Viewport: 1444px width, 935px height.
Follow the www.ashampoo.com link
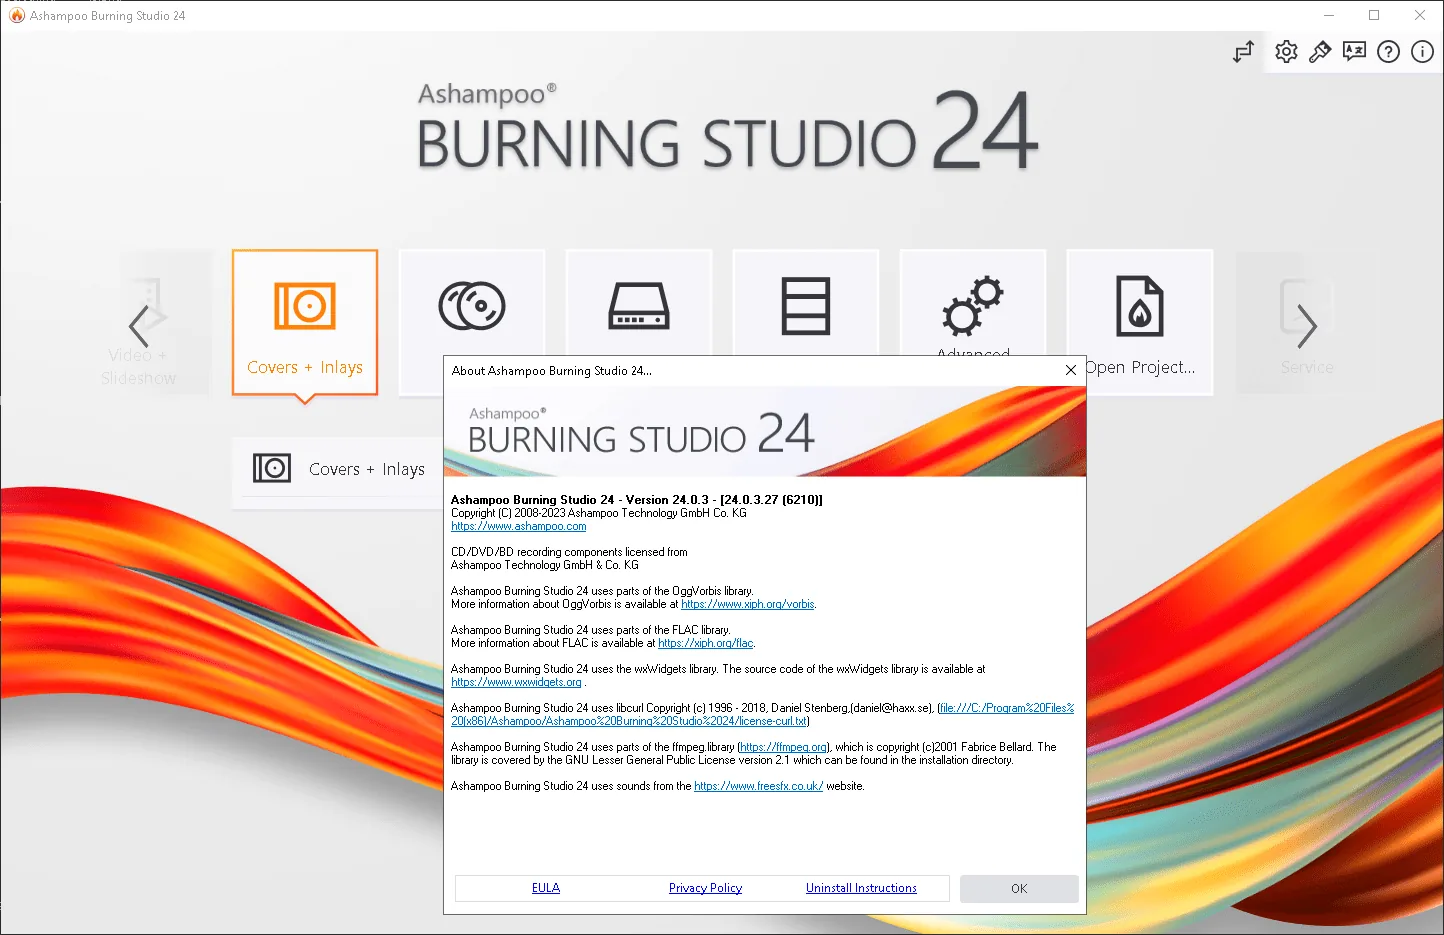pos(519,526)
